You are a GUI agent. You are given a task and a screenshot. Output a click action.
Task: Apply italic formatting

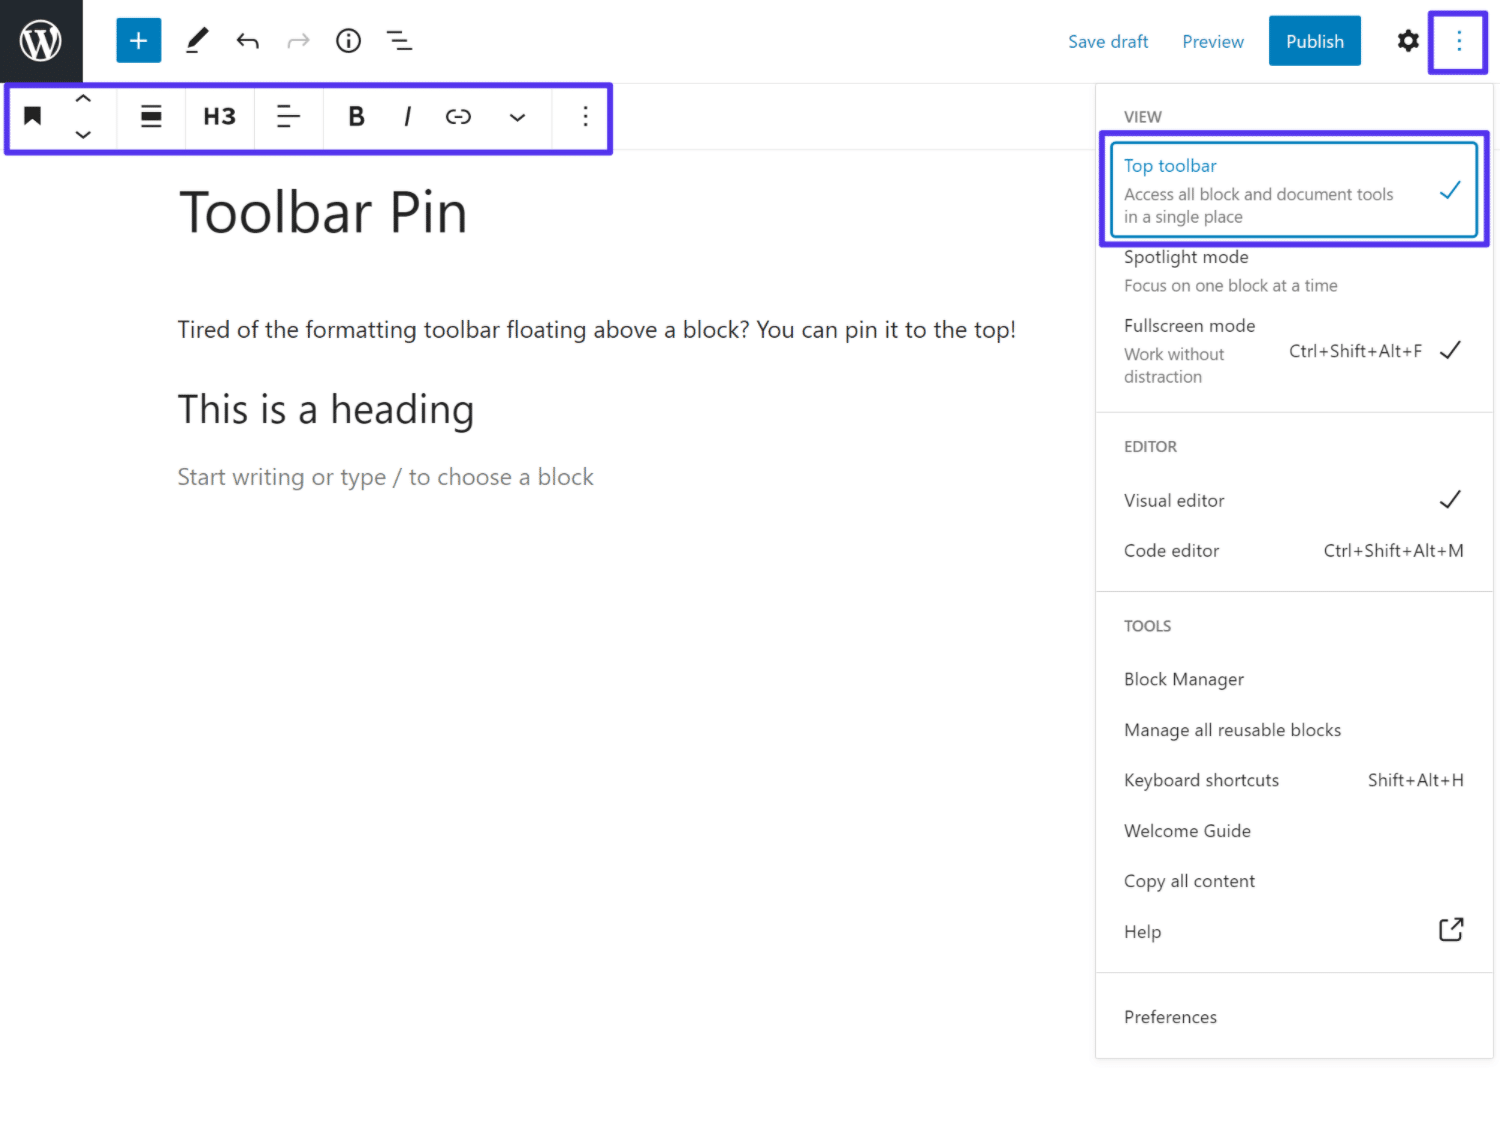(x=407, y=117)
